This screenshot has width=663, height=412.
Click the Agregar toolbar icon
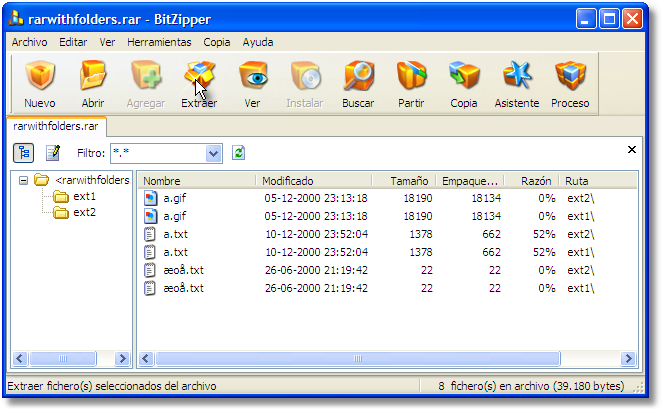point(146,76)
